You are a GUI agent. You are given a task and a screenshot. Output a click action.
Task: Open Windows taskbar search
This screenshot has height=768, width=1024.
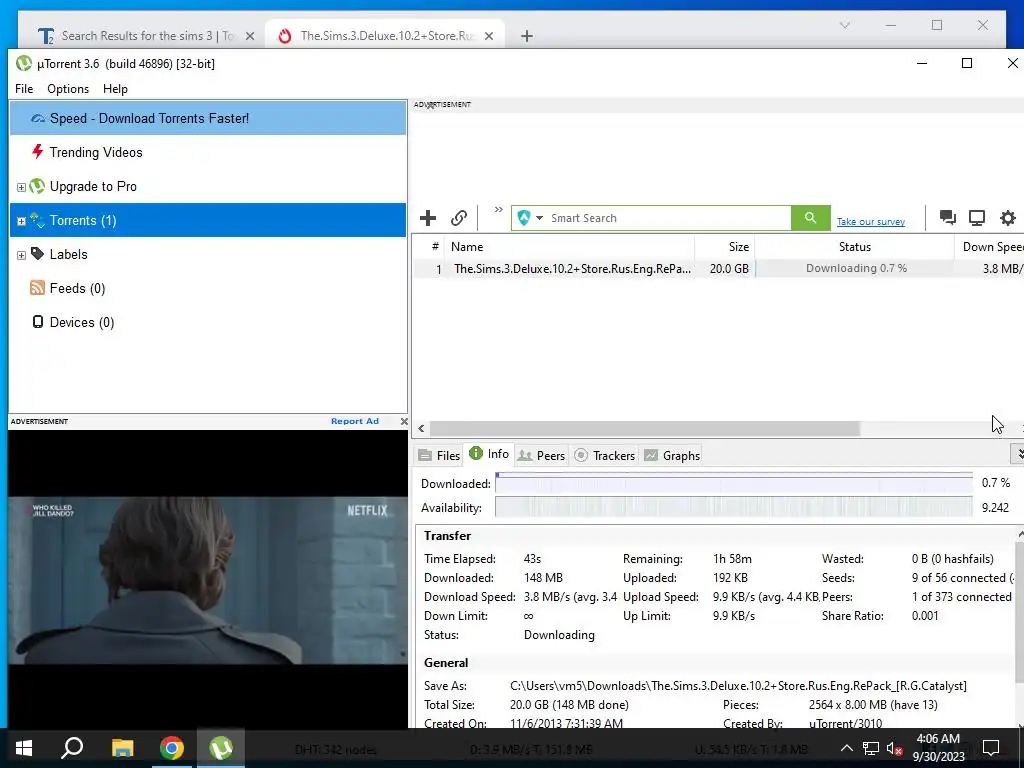point(72,748)
